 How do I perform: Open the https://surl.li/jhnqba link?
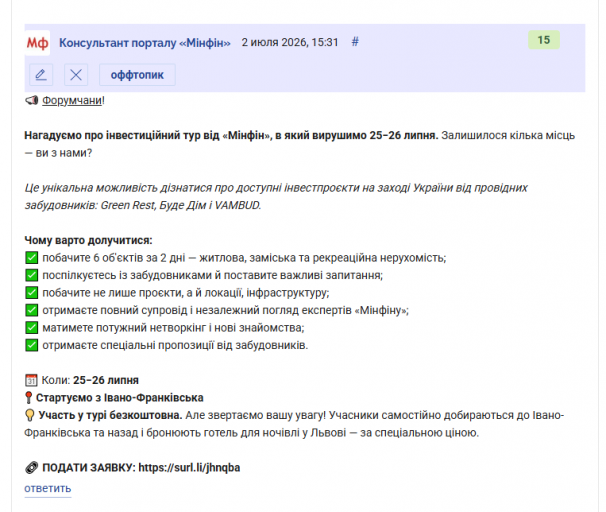click(x=189, y=468)
